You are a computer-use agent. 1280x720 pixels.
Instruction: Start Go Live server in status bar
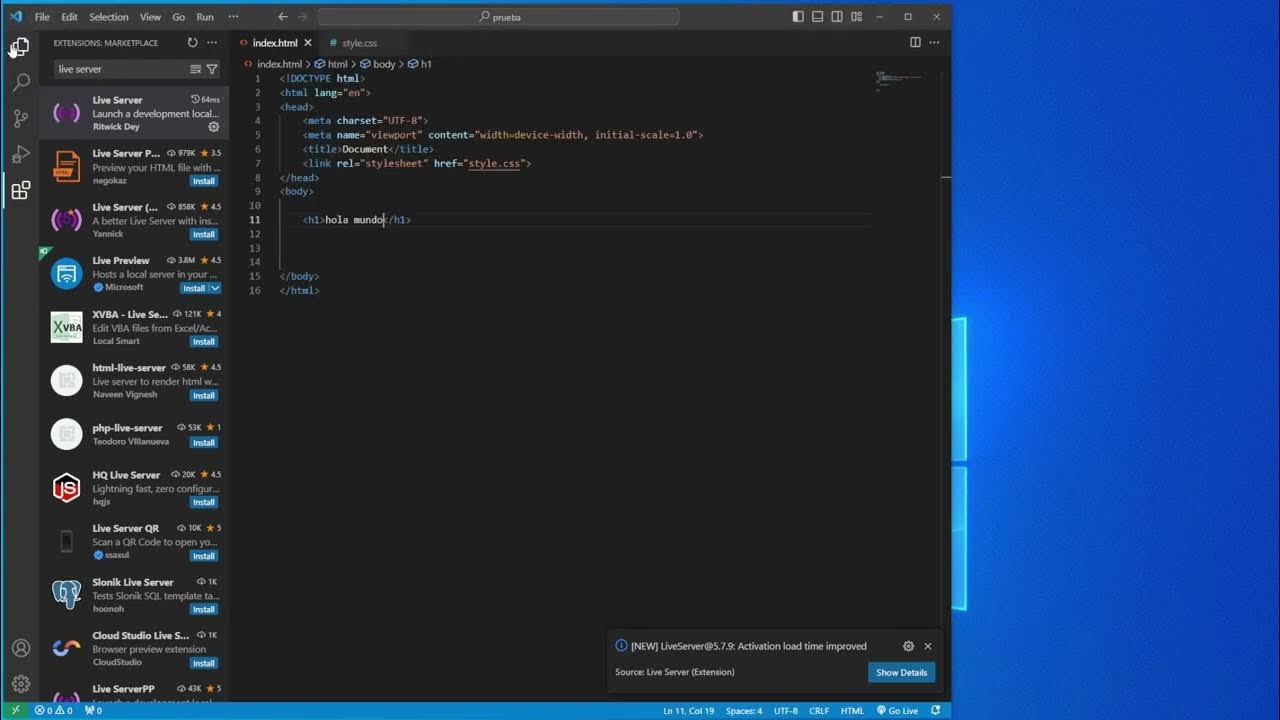tap(897, 711)
